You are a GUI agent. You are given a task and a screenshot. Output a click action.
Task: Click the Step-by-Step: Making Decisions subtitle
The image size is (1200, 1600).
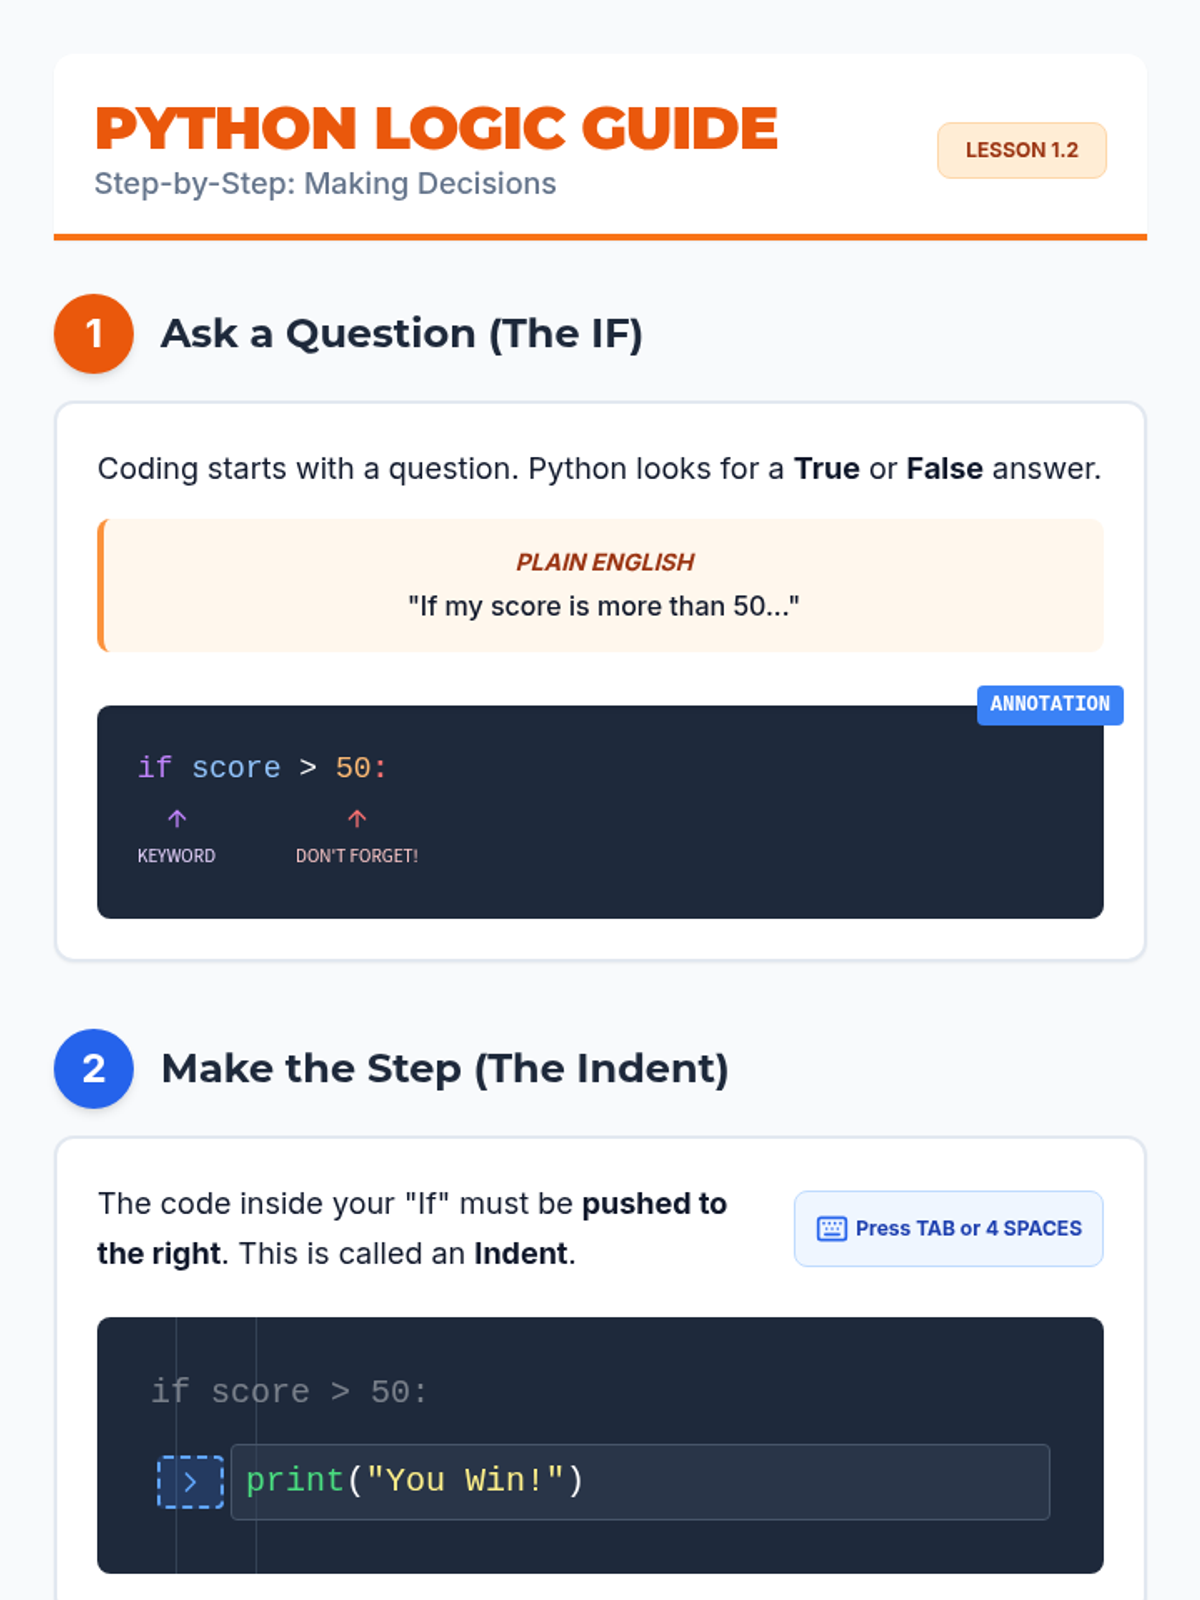pyautogui.click(x=325, y=184)
